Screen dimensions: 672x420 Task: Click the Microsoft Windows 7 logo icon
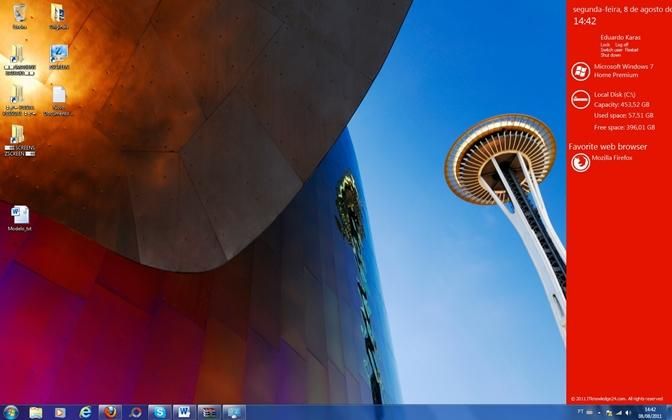tap(579, 70)
